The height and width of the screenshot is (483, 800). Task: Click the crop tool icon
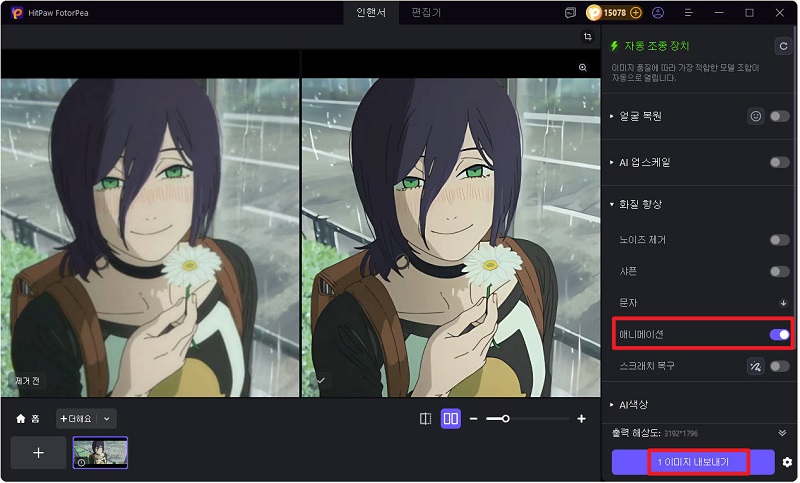pyautogui.click(x=588, y=37)
